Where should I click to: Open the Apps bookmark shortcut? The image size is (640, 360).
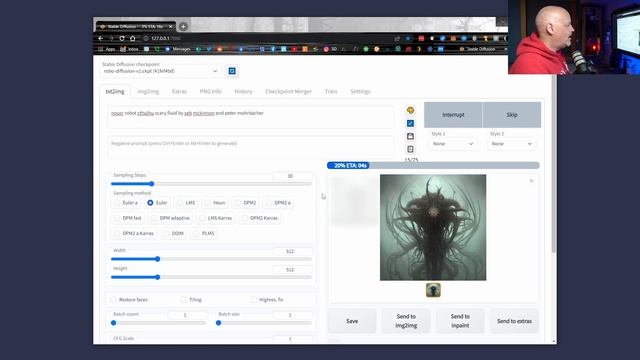click(107, 49)
